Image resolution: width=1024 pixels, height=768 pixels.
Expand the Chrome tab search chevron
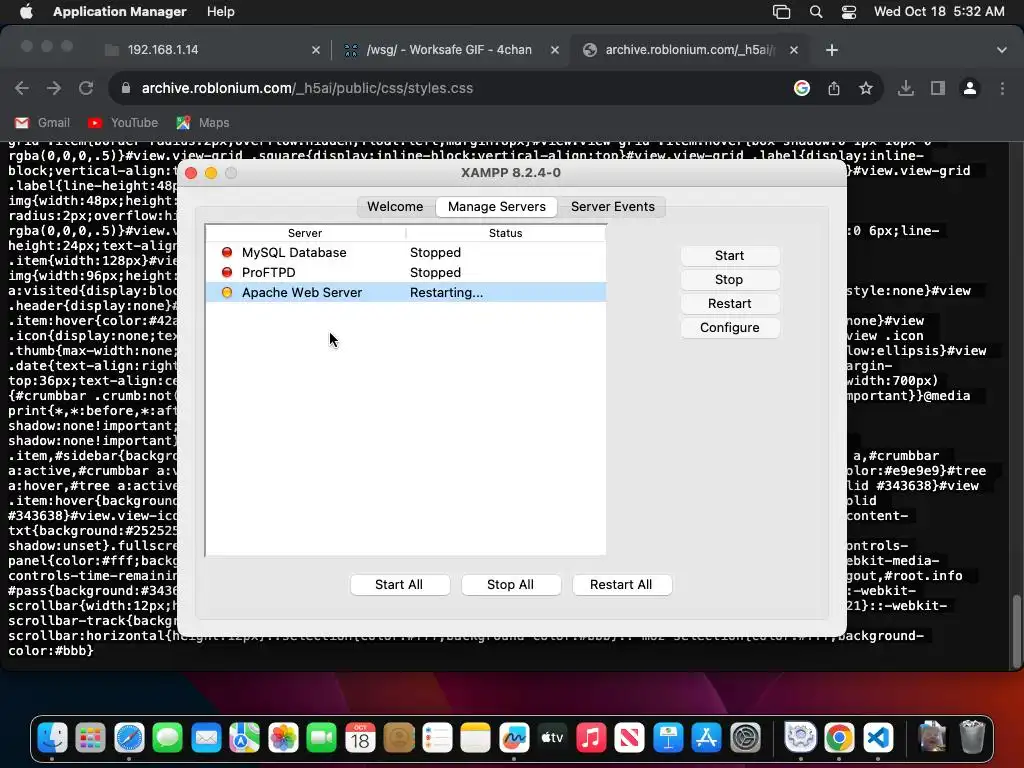pos(1002,50)
